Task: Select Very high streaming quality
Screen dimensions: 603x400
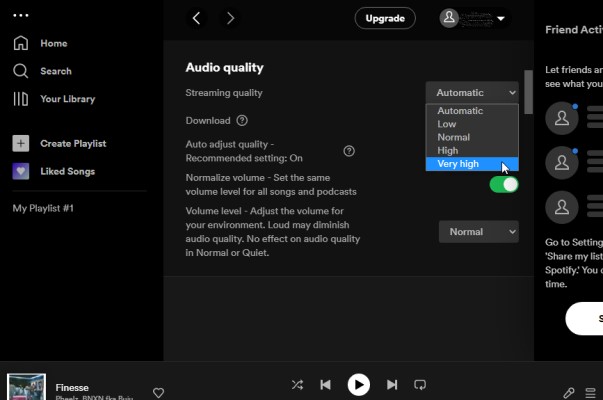Action: (x=458, y=164)
